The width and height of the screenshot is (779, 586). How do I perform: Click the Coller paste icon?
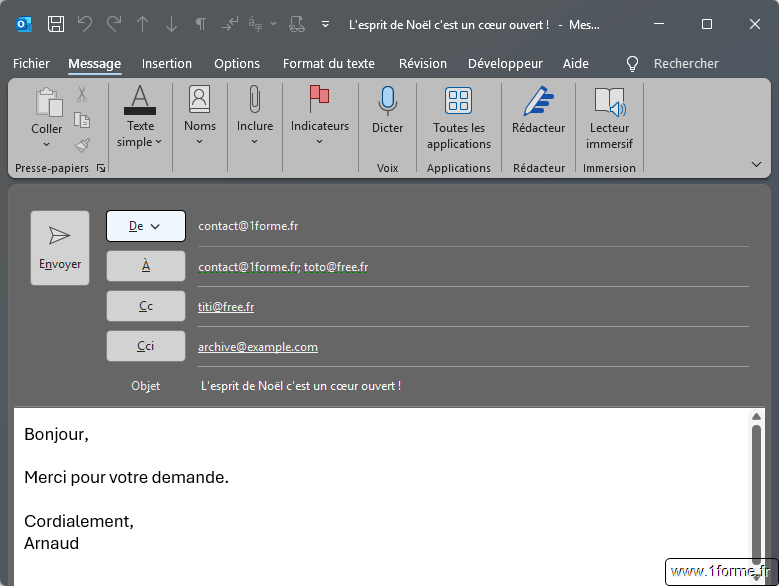[48, 102]
